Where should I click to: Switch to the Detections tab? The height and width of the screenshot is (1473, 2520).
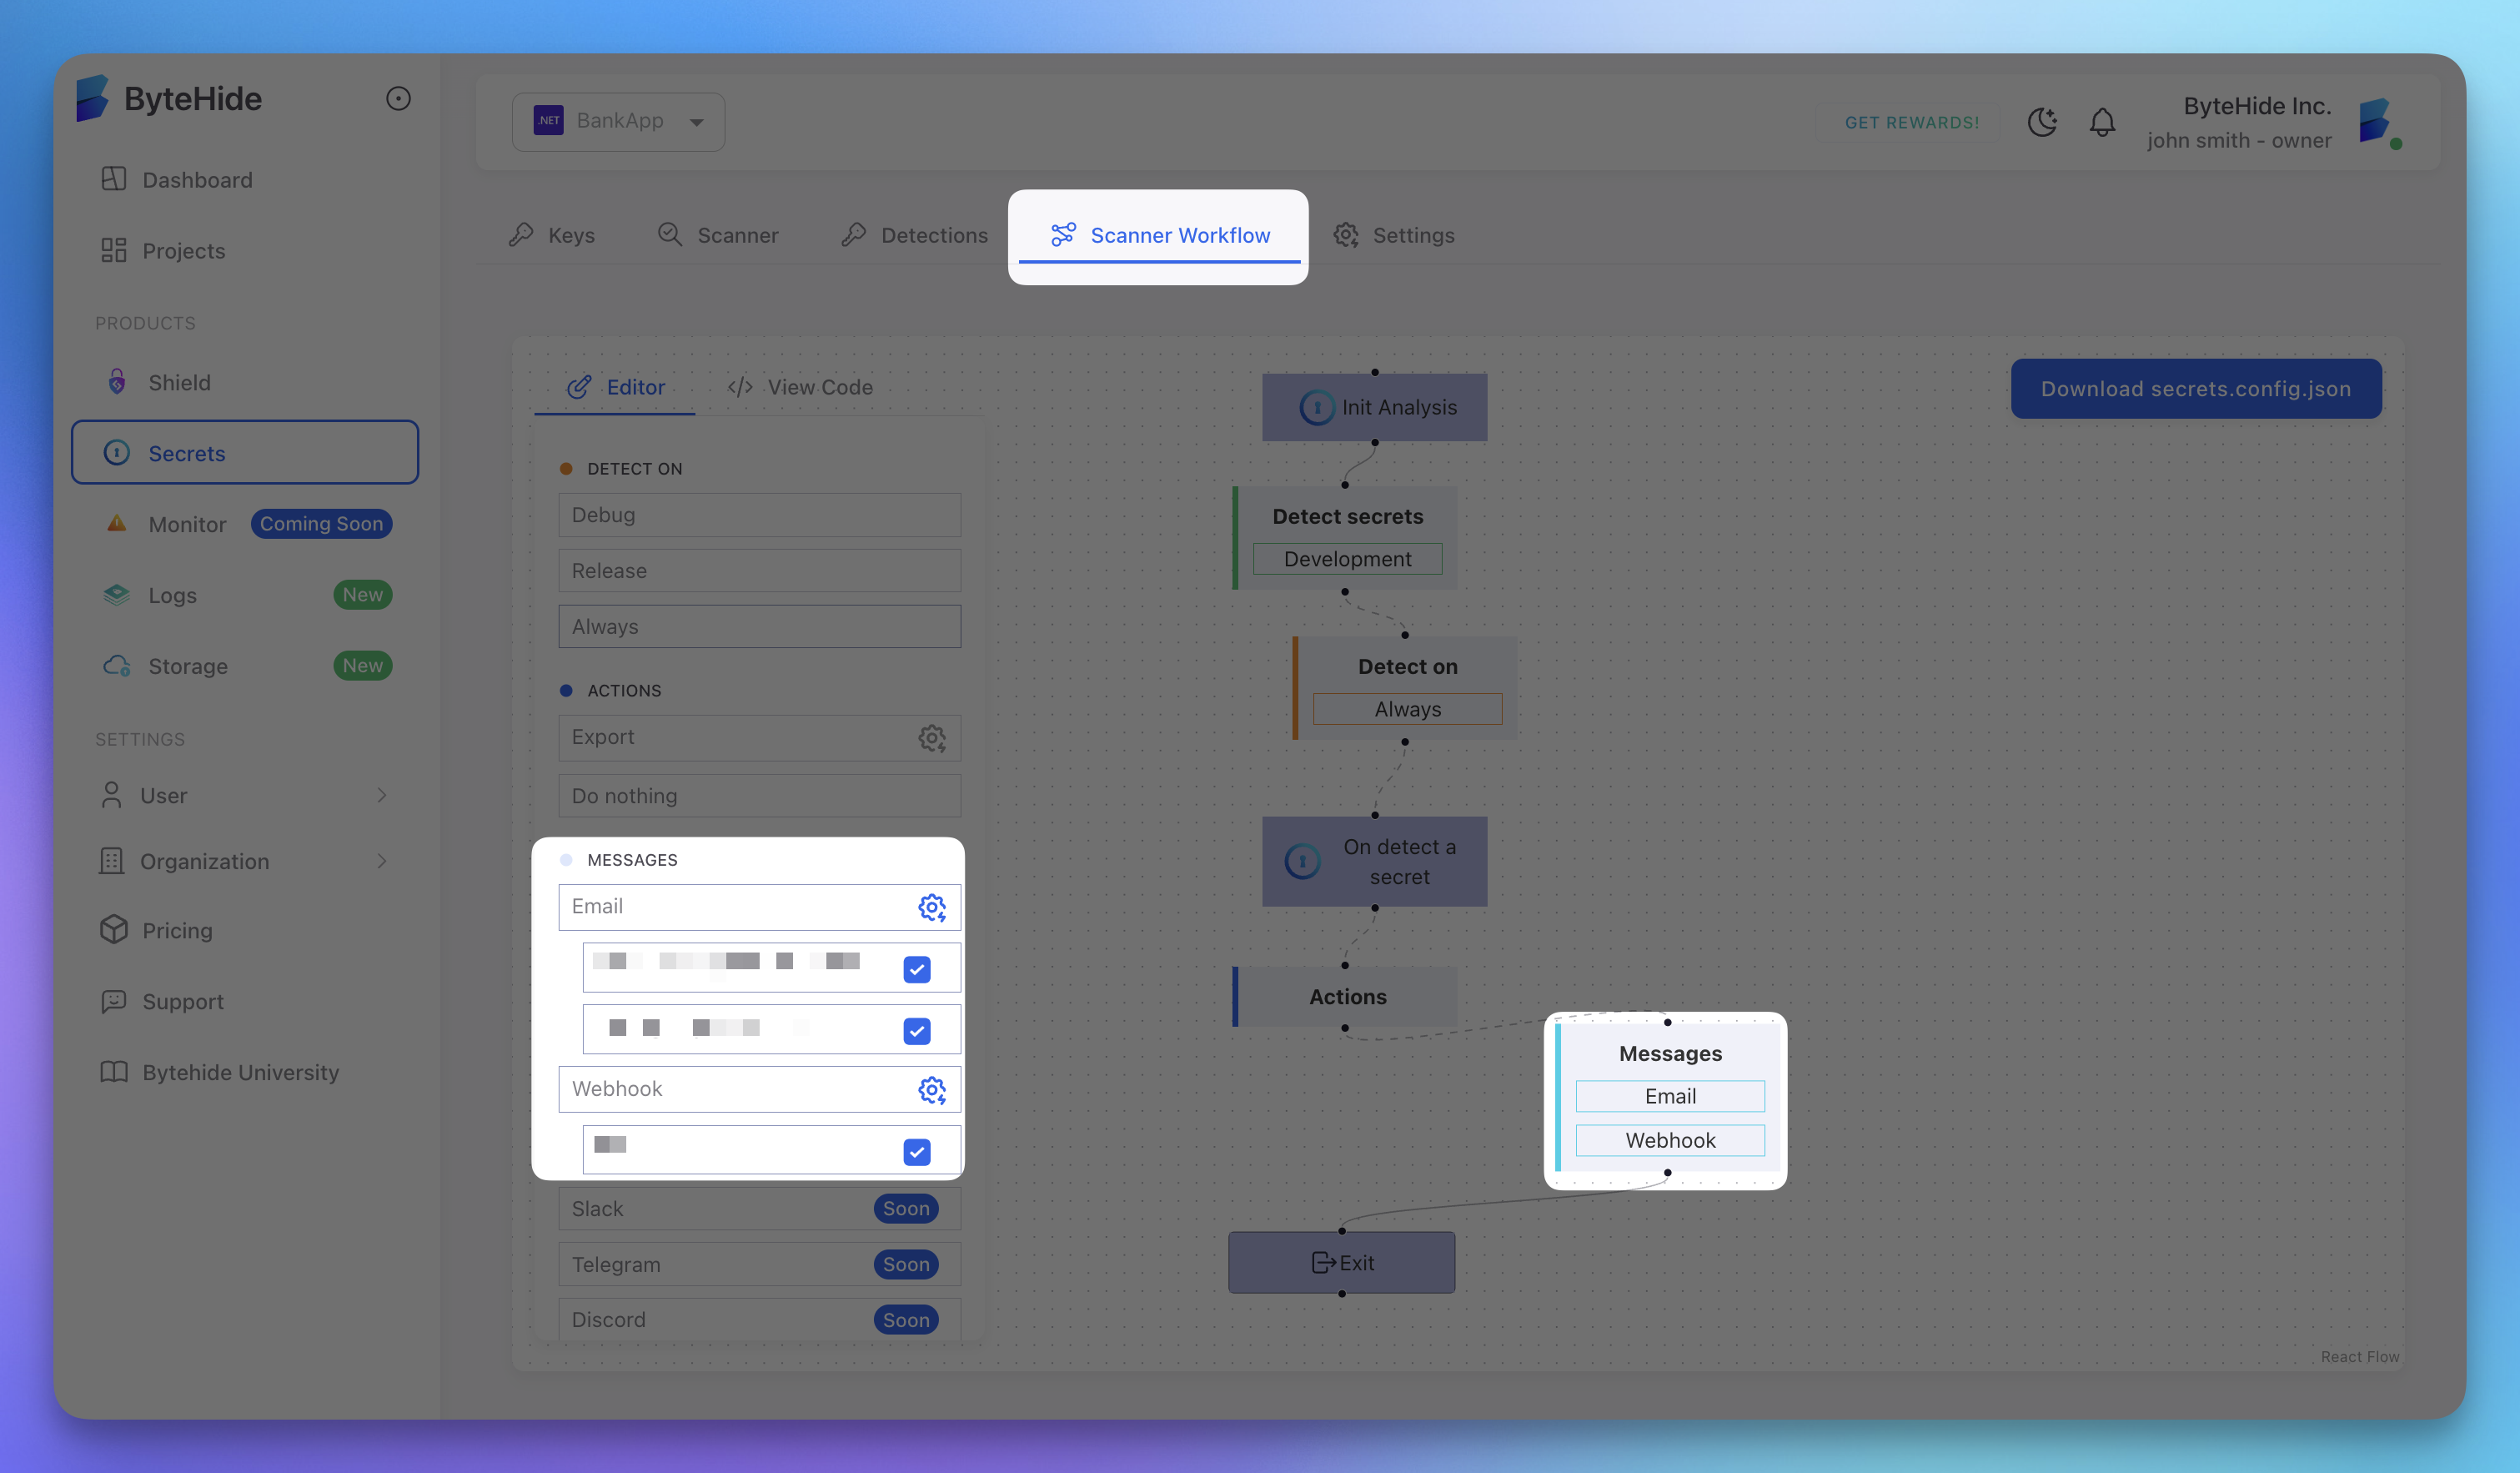(x=934, y=235)
